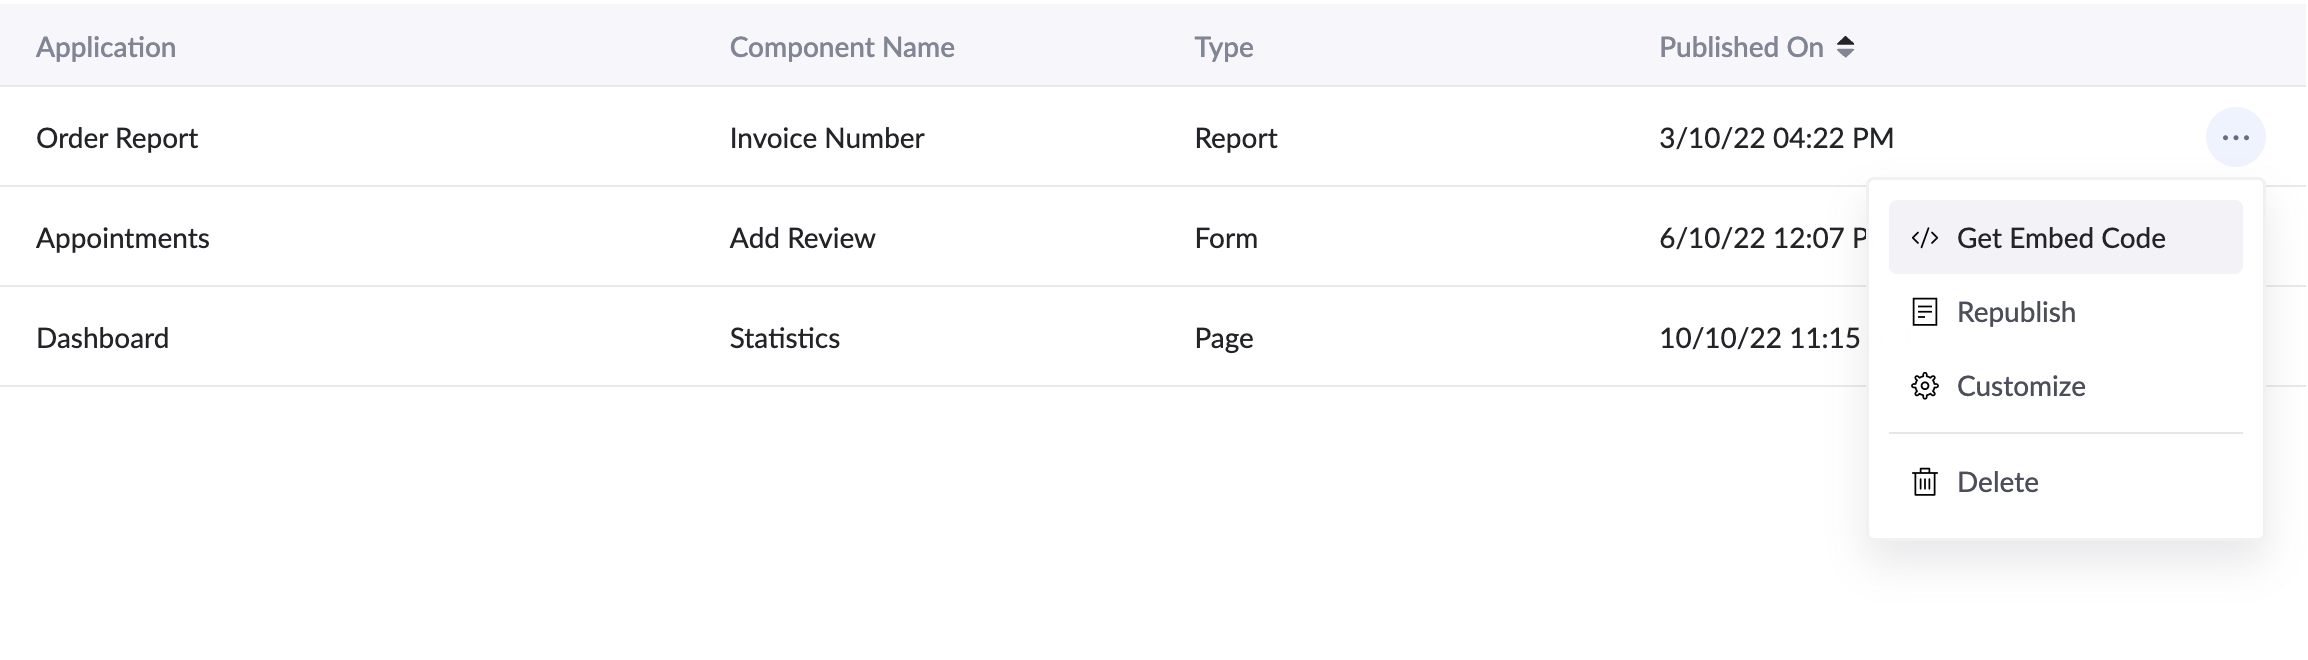Click the embed code brackets icon
The image size is (2308, 660).
click(x=1924, y=238)
